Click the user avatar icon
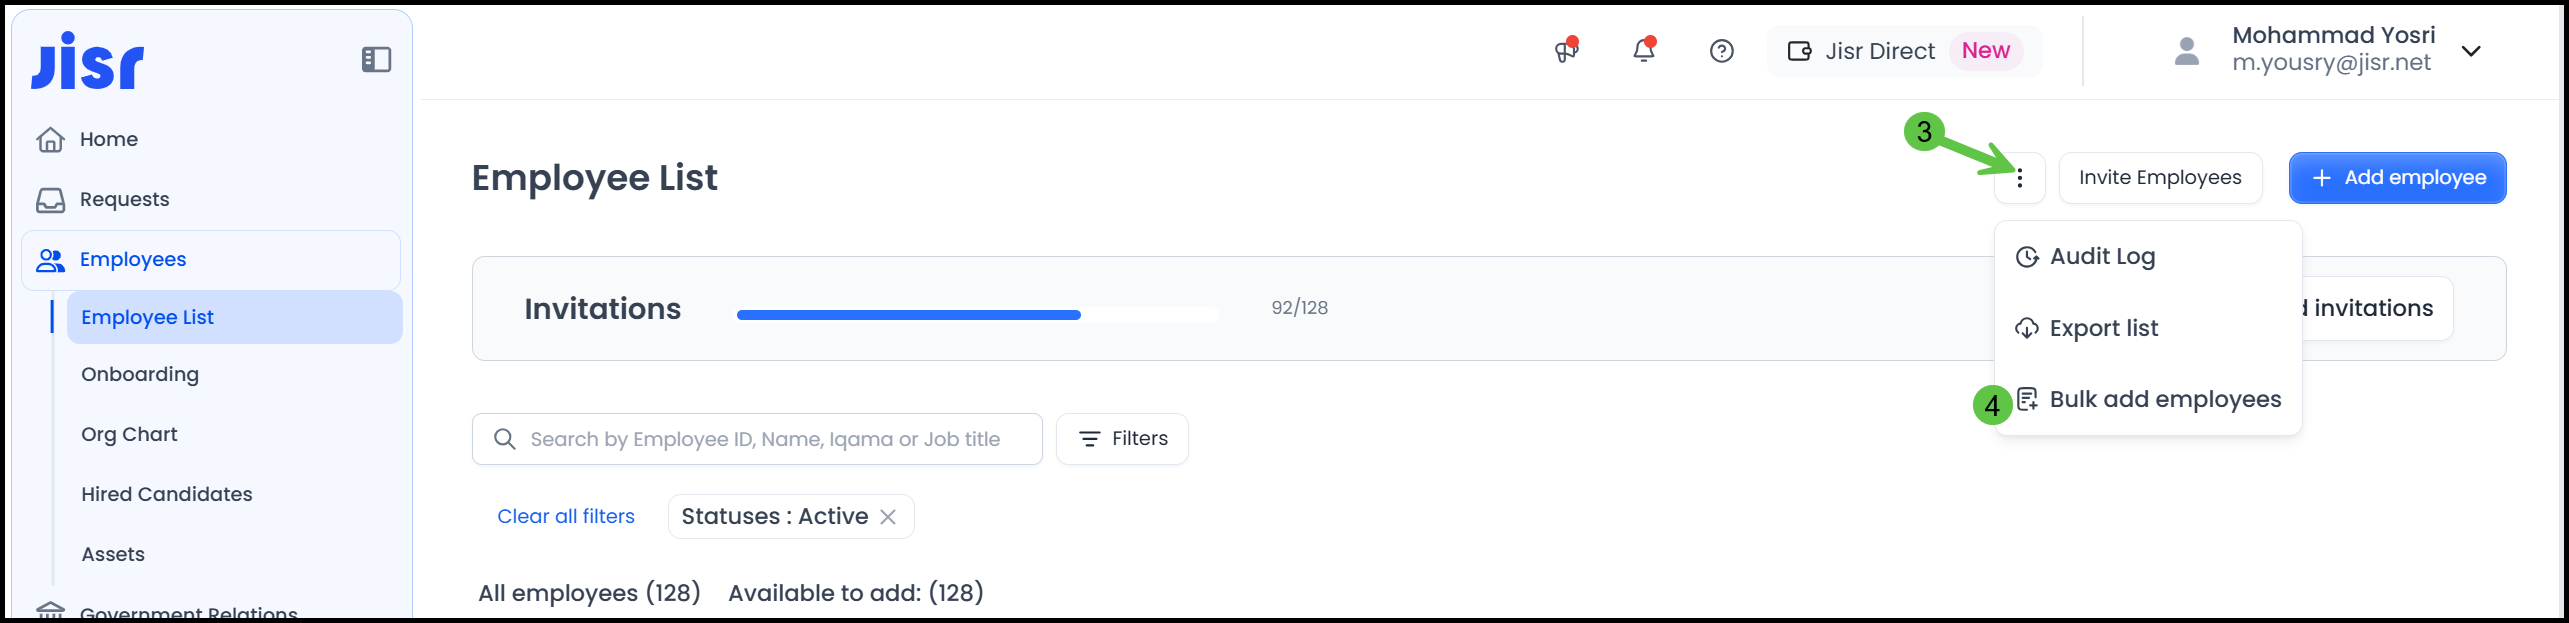The image size is (2569, 623). (2187, 51)
